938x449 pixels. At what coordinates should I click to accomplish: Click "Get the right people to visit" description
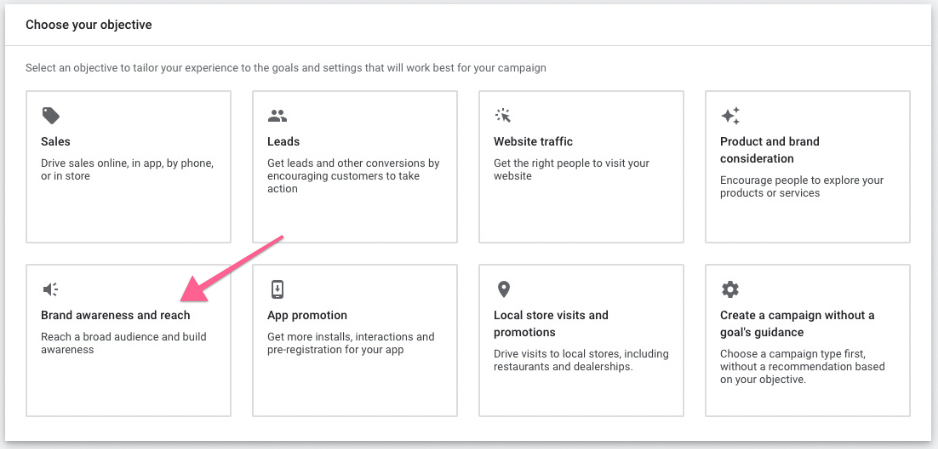(571, 170)
